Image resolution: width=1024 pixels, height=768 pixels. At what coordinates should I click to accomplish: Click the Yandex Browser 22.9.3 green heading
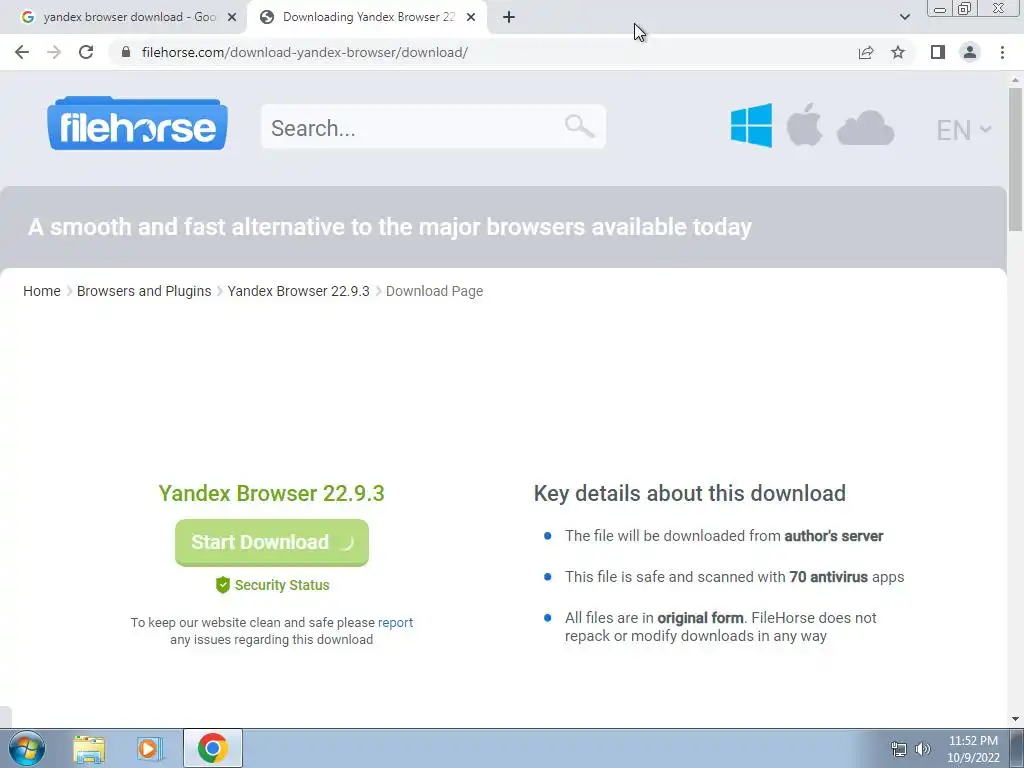tap(272, 493)
